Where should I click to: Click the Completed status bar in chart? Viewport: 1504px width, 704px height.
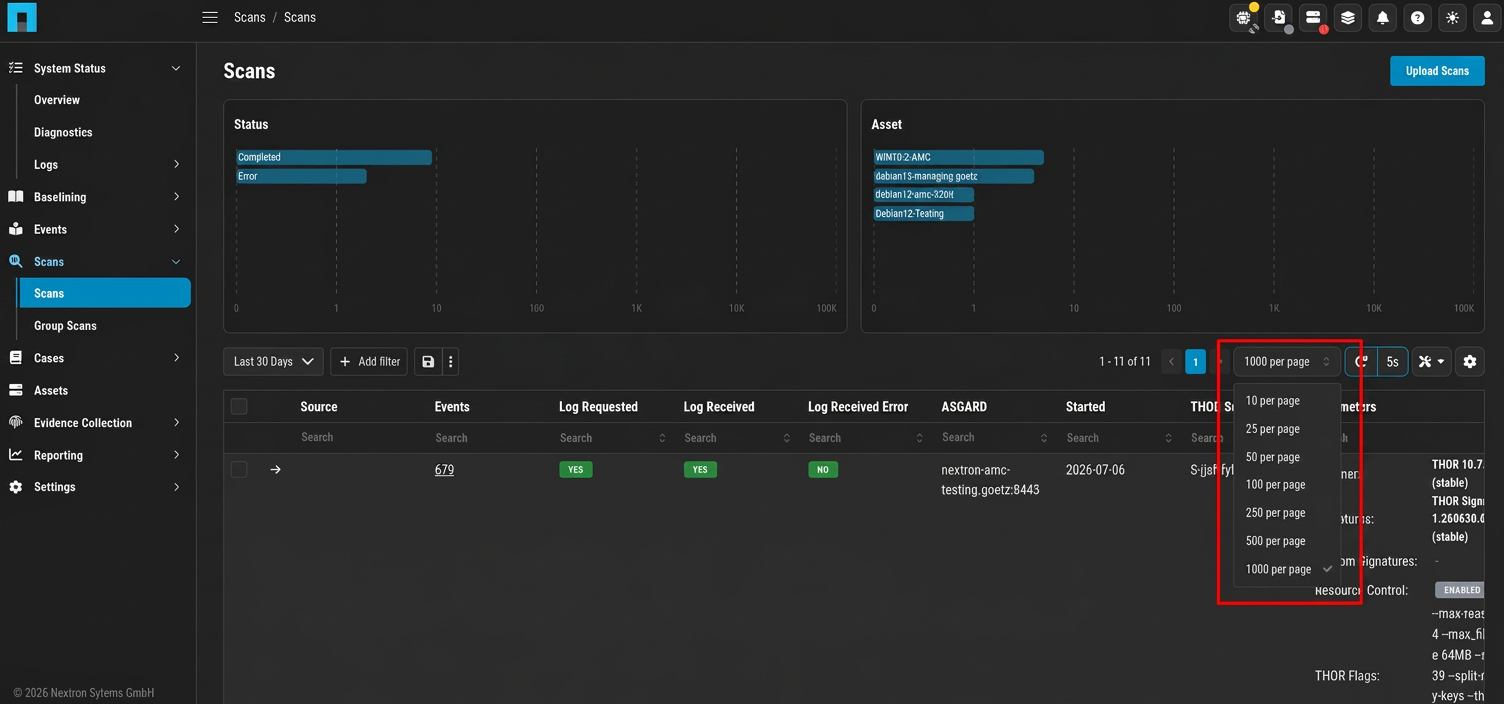pyautogui.click(x=334, y=157)
